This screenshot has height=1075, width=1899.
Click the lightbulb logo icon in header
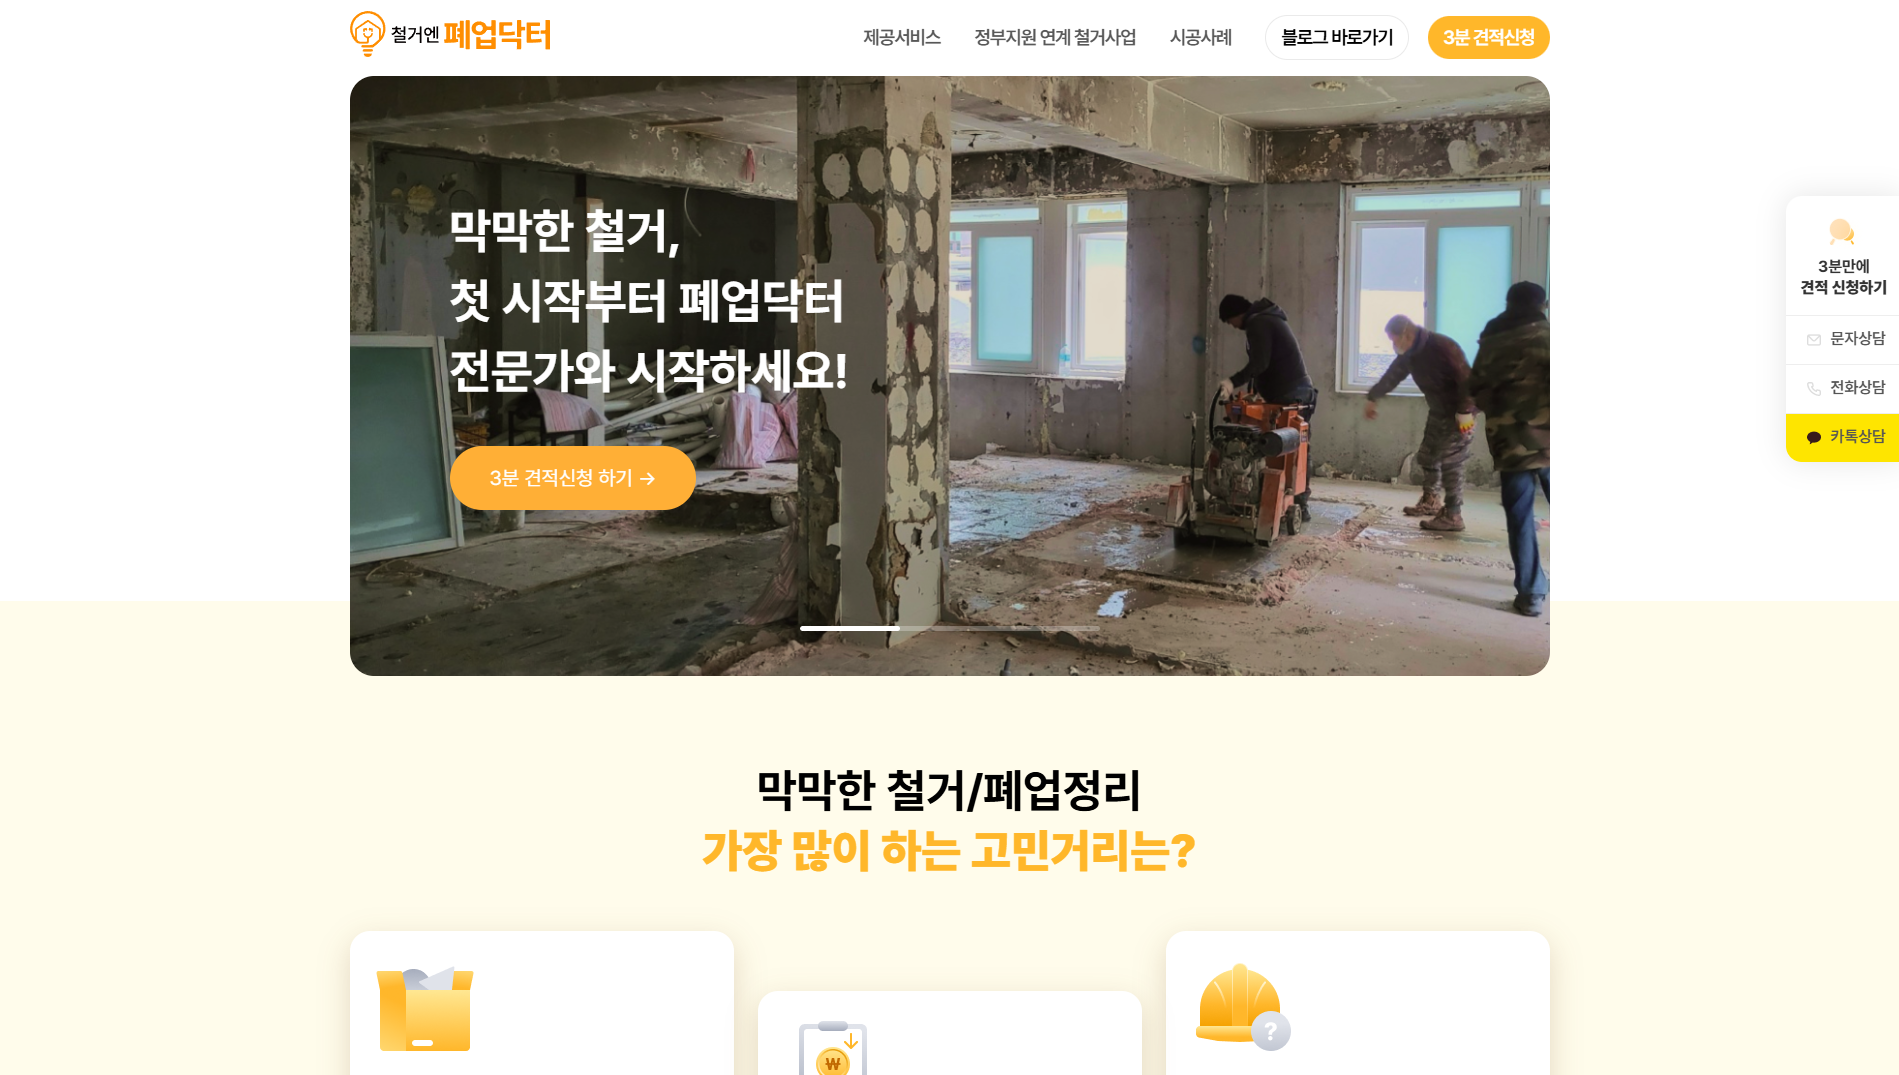pyautogui.click(x=367, y=34)
